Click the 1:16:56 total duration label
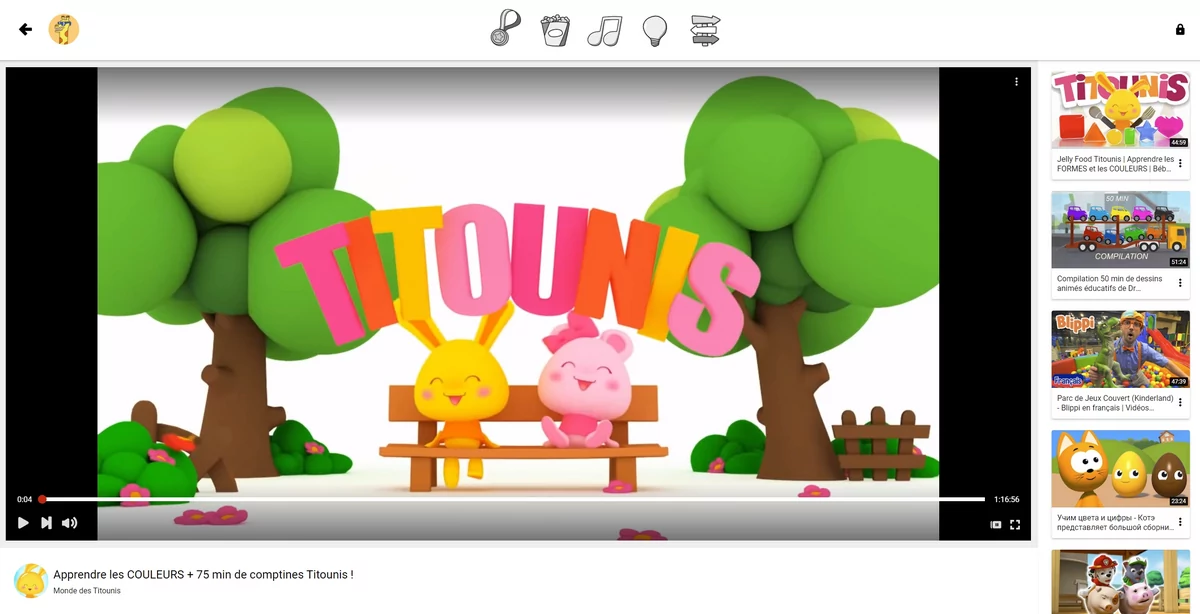1200x614 pixels. [1006, 499]
